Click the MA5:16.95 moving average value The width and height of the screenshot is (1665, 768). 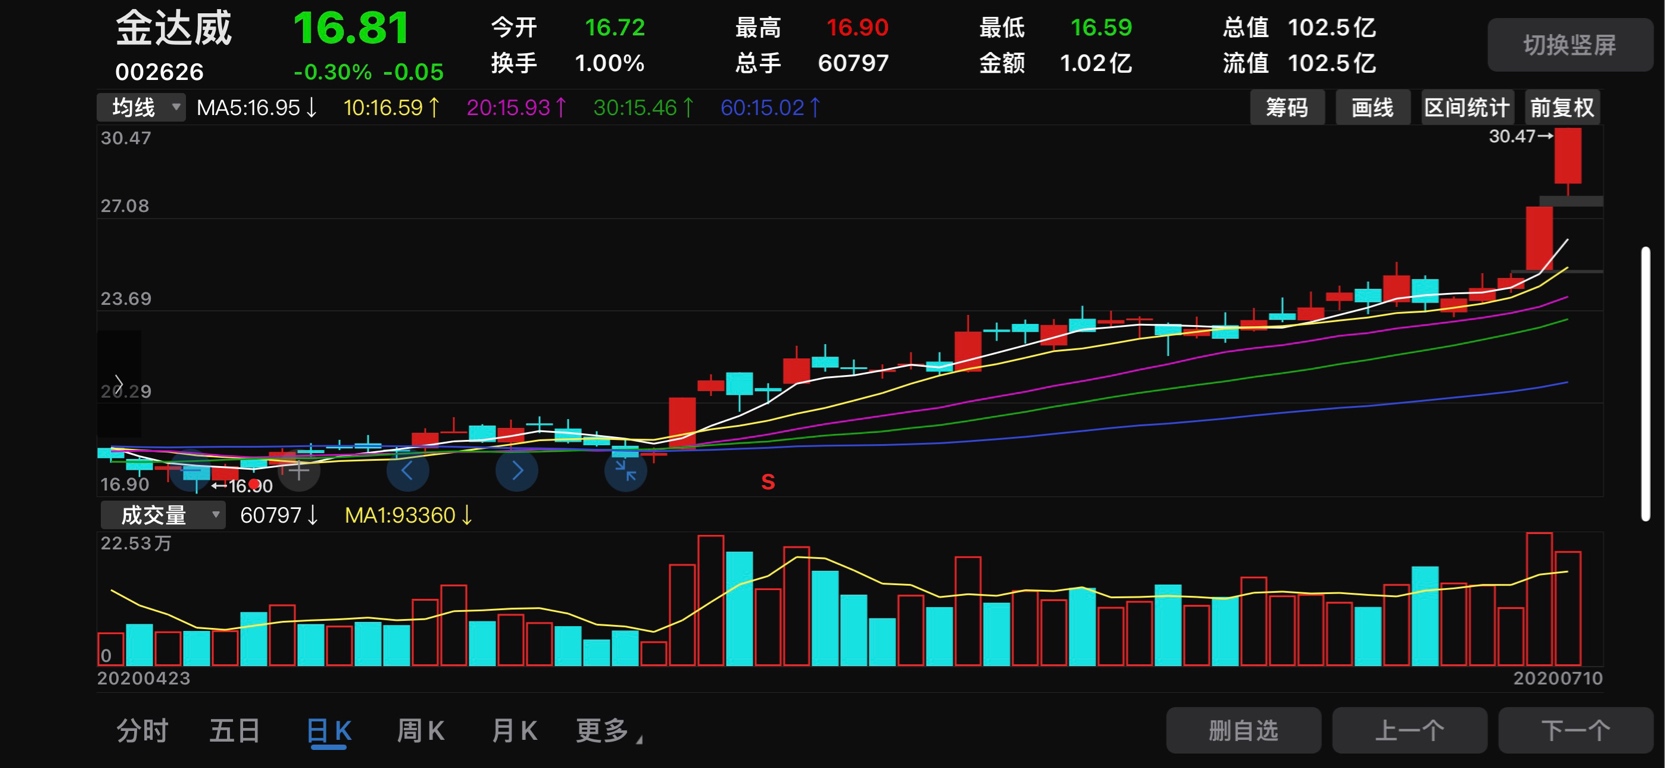(257, 108)
